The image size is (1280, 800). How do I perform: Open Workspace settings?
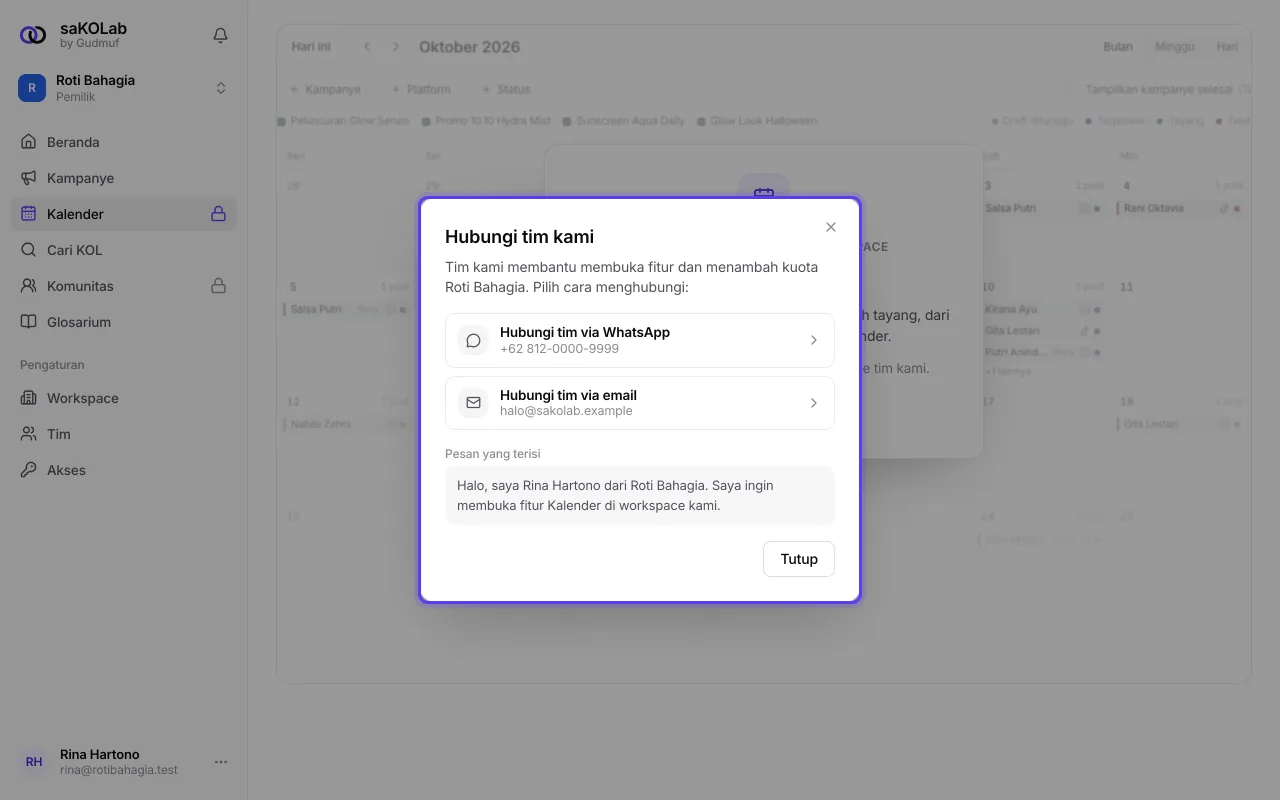(124, 398)
